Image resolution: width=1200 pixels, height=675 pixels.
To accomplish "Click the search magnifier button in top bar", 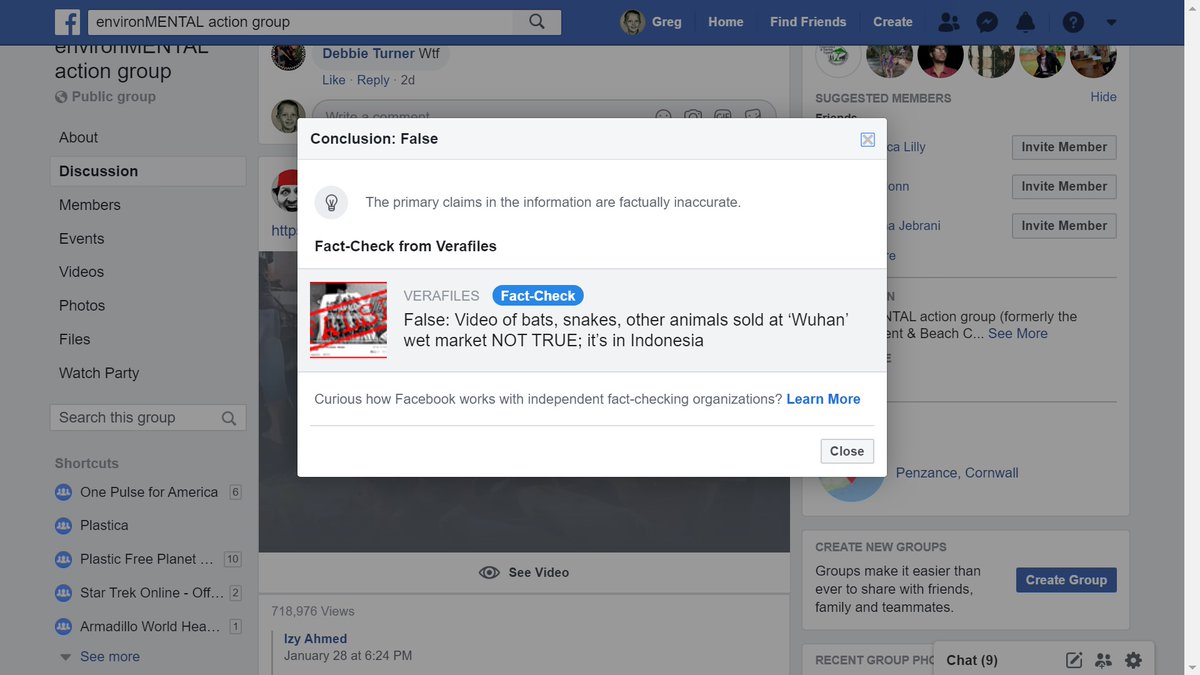I will [537, 22].
